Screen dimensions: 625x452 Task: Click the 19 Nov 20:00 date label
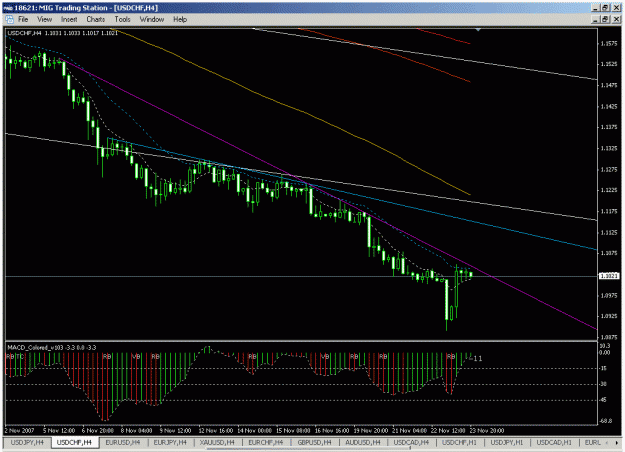click(371, 430)
